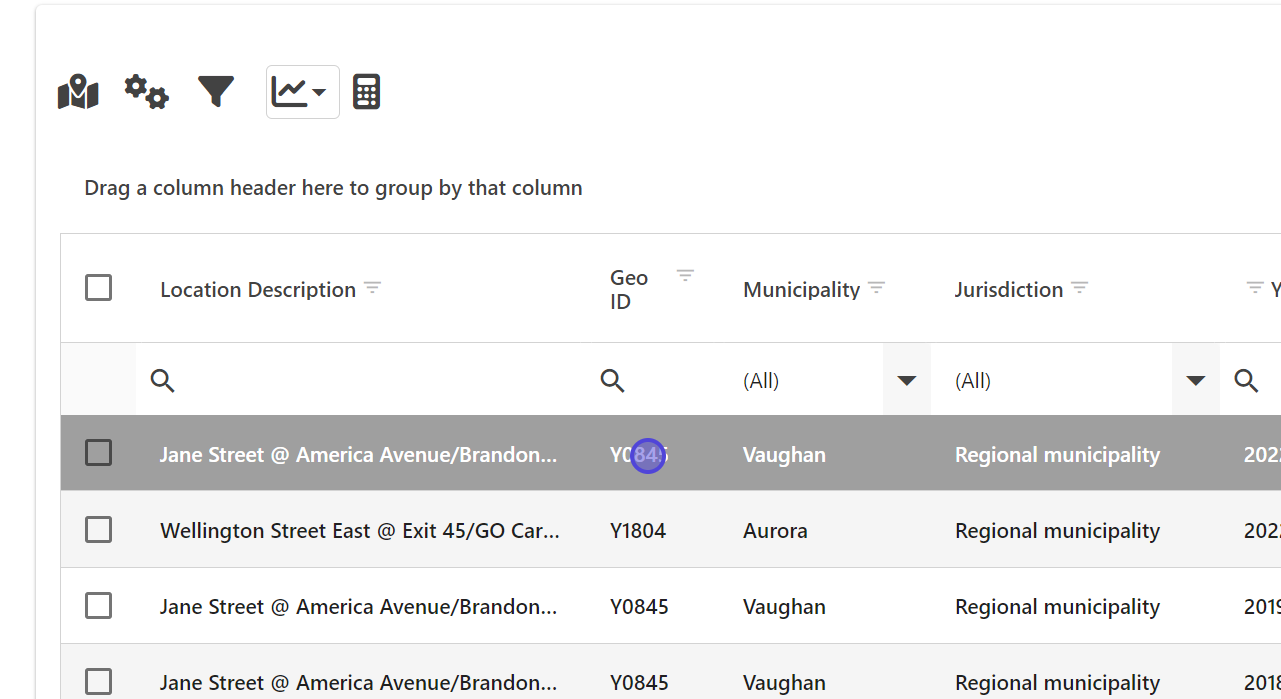Open settings with the gears icon
This screenshot has height=699, width=1281.
click(146, 92)
